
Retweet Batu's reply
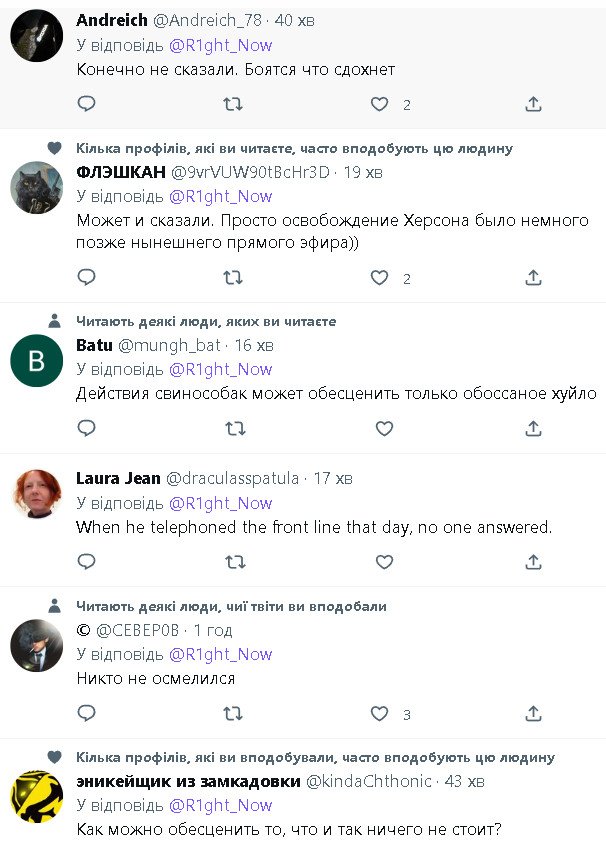235,428
